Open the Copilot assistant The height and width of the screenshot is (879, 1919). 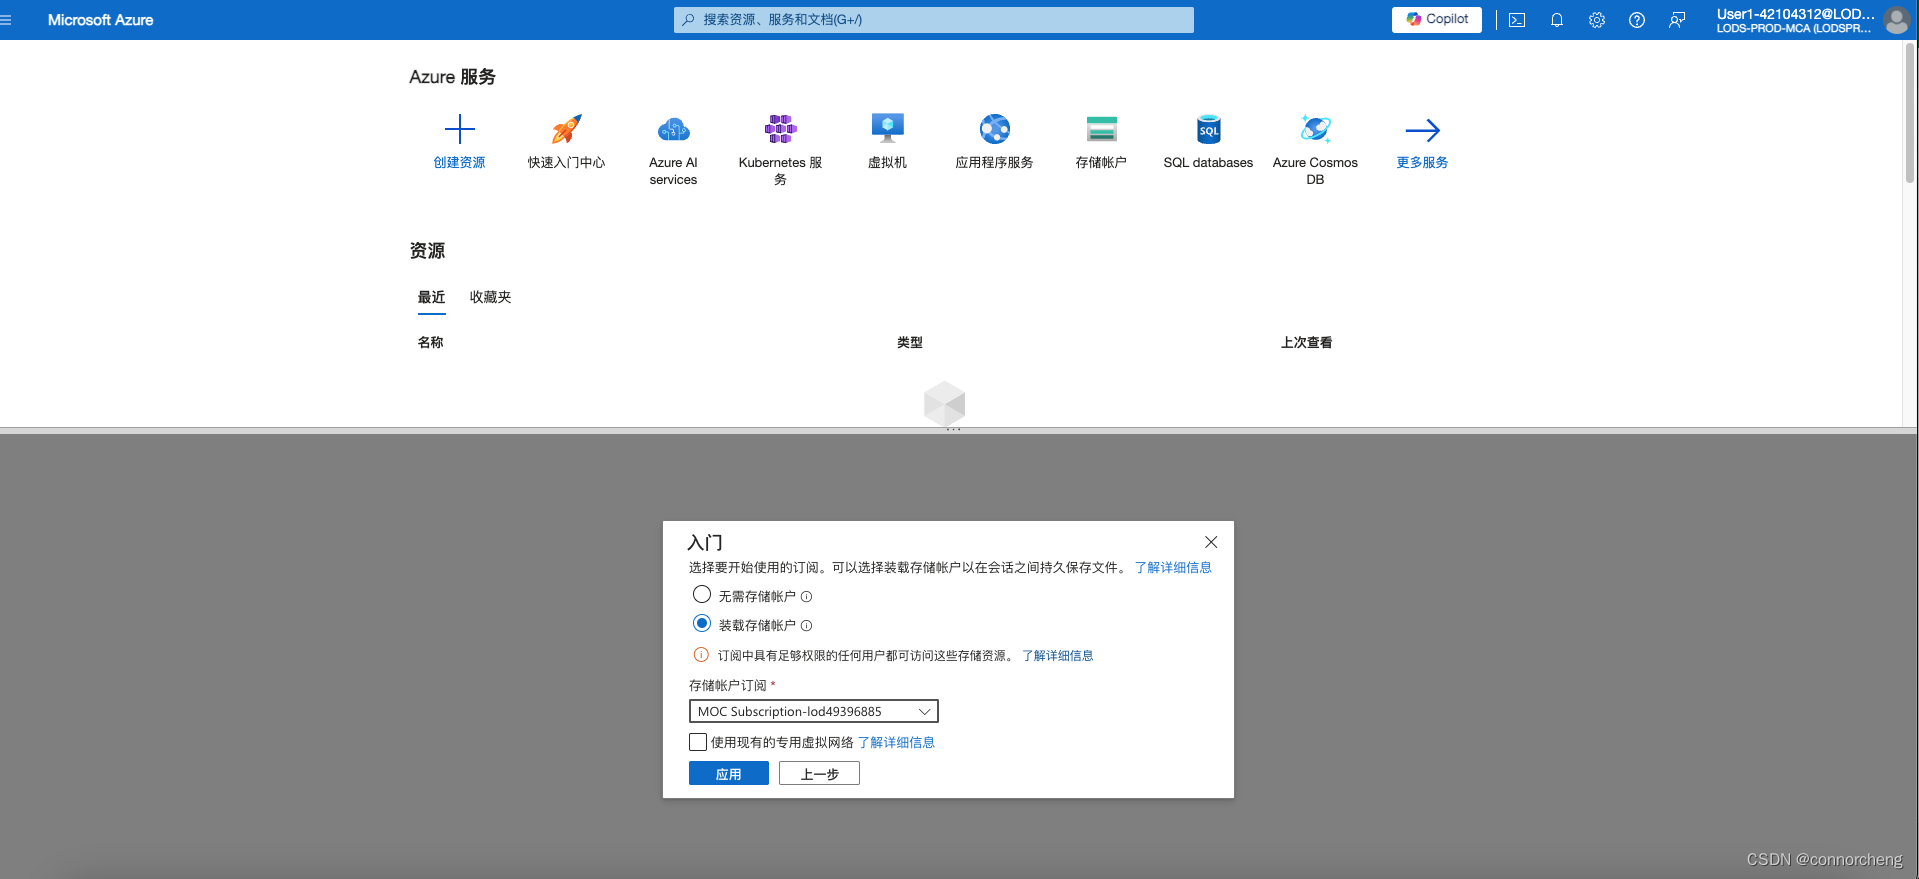[1436, 19]
